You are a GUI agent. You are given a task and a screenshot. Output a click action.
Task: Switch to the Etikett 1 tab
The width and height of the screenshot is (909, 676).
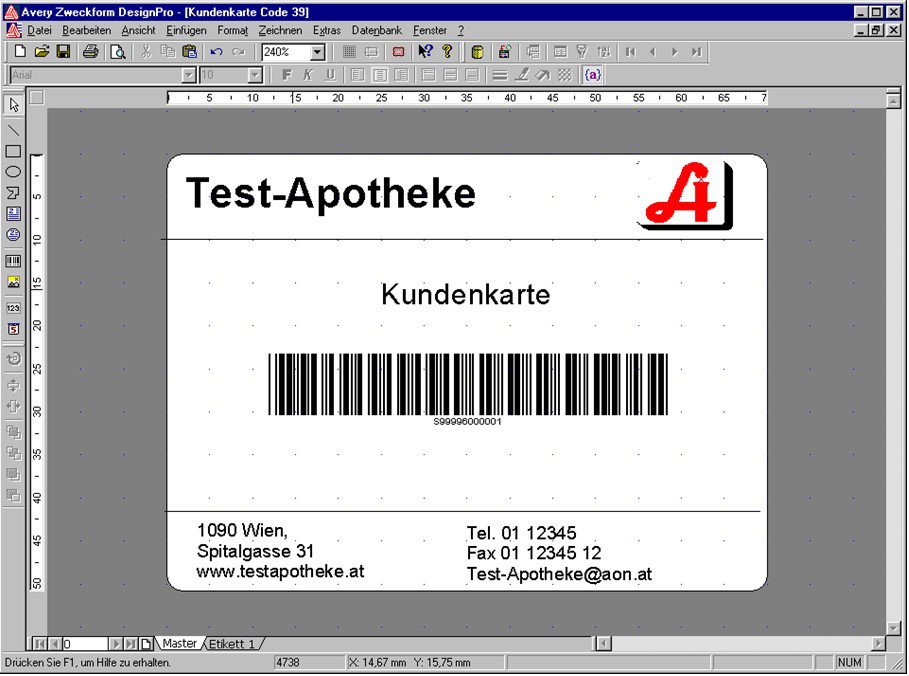click(231, 644)
